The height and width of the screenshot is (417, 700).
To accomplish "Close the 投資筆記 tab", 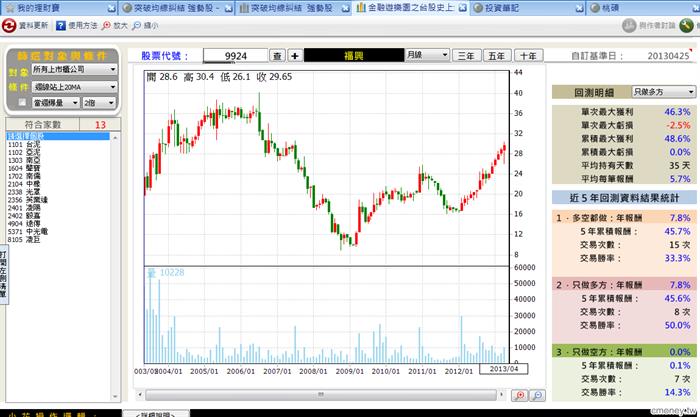I will pos(579,8).
